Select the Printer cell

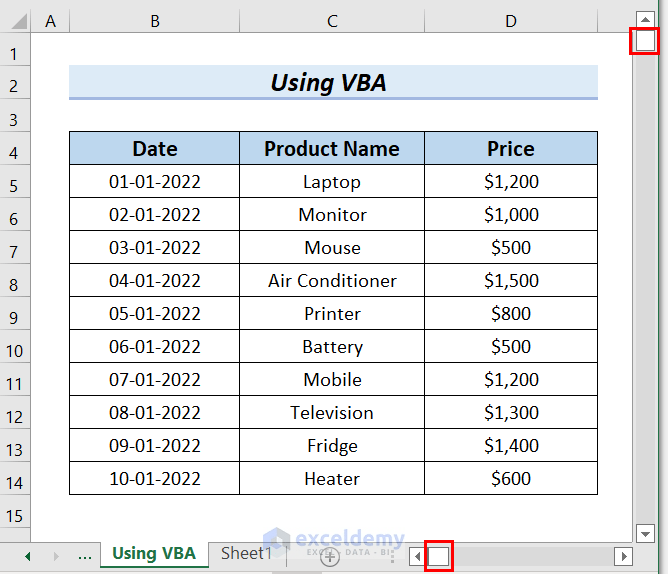pyautogui.click(x=332, y=314)
